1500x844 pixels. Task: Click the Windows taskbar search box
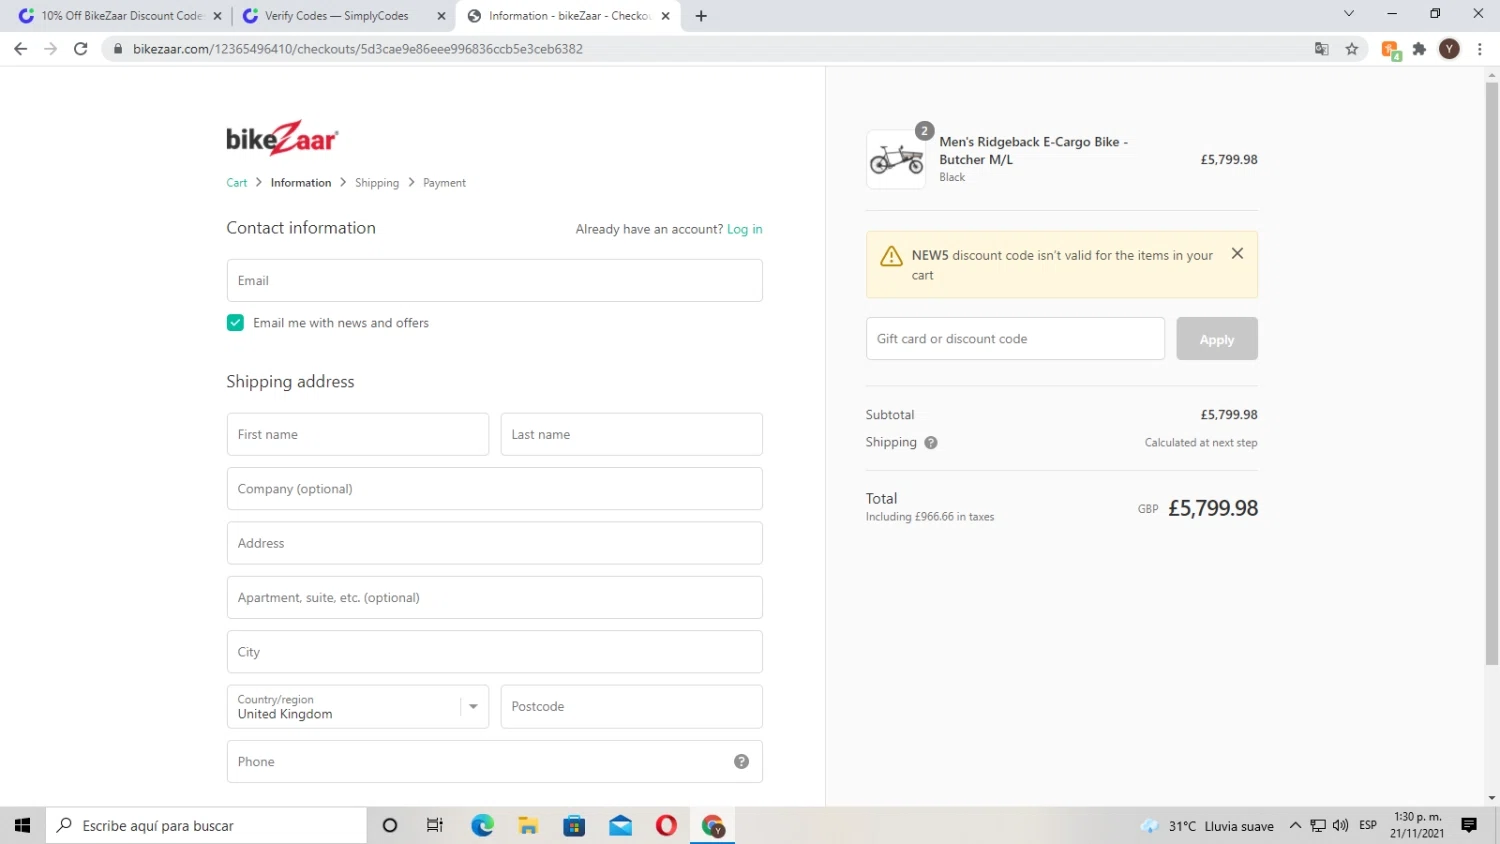tap(206, 825)
